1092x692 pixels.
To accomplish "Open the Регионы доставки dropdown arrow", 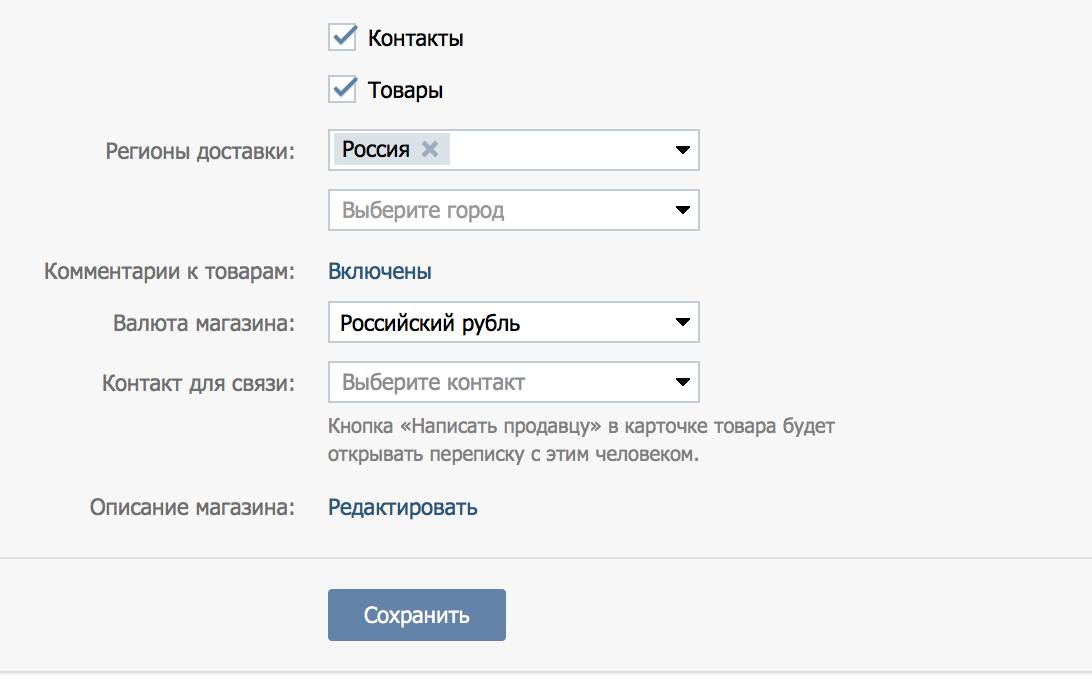I will 682,150.
